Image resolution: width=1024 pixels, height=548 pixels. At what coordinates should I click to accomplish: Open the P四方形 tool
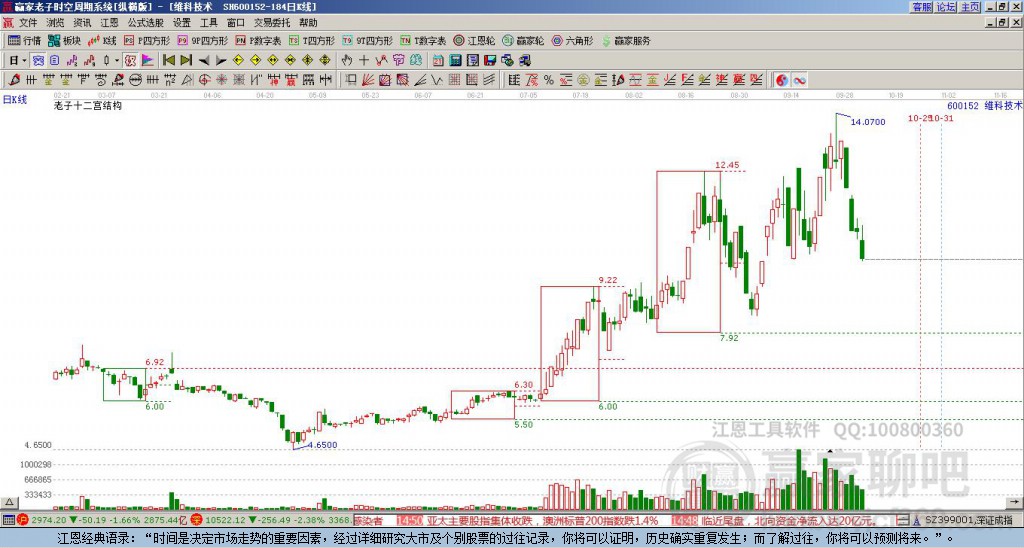pyautogui.click(x=147, y=40)
